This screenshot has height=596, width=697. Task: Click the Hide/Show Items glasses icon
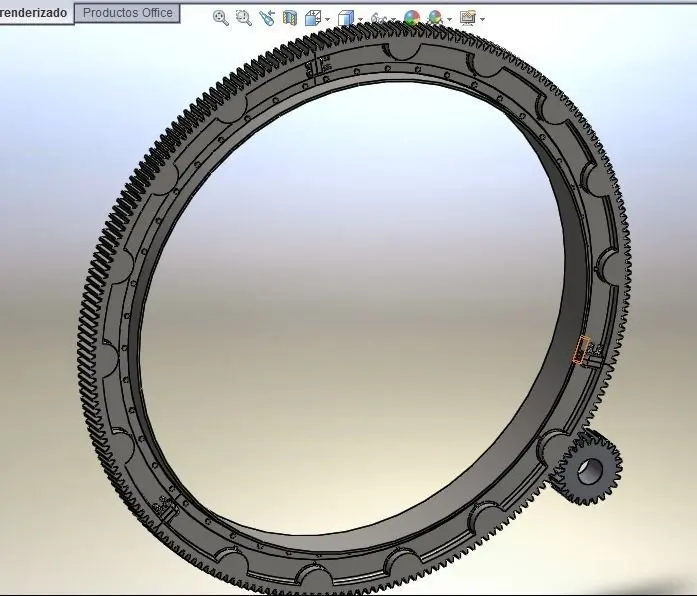(378, 19)
